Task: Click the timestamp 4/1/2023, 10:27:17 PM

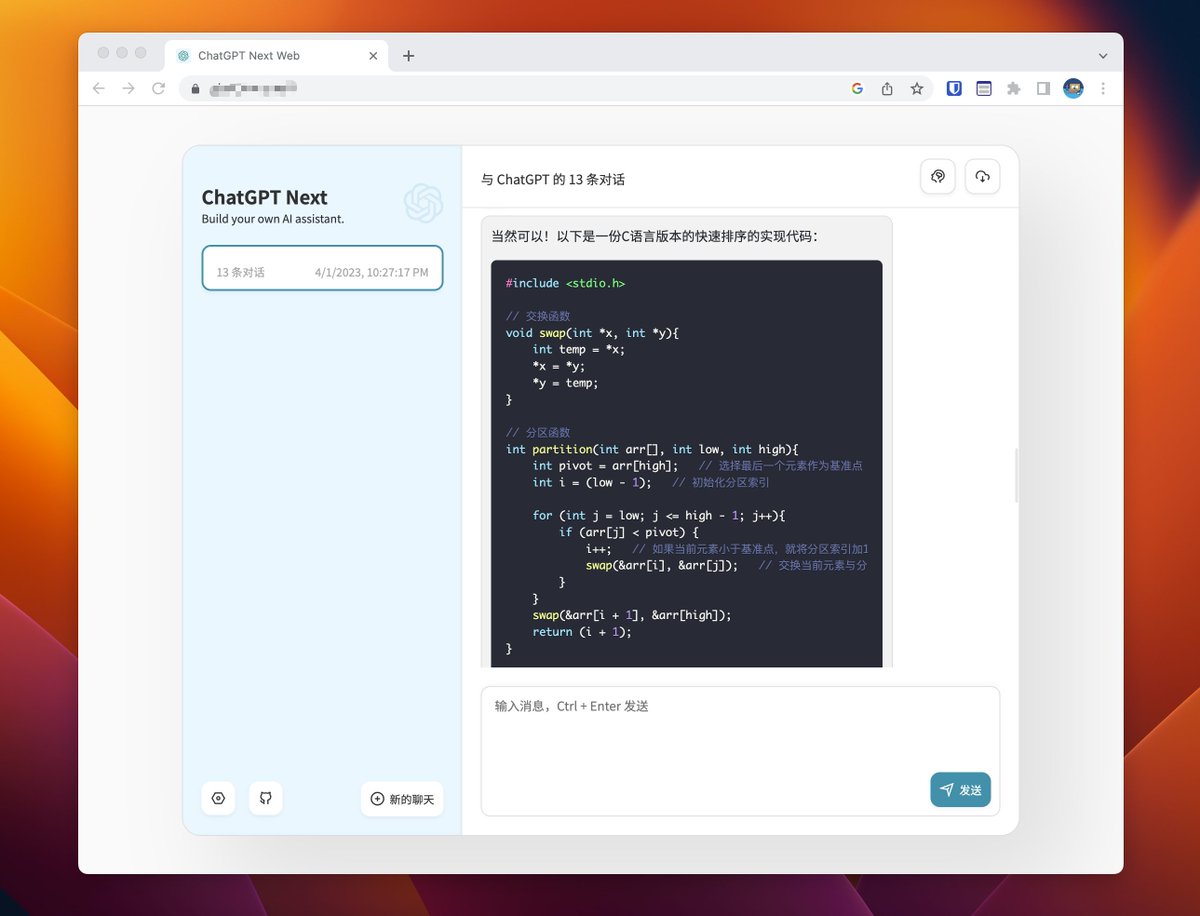Action: pos(371,272)
